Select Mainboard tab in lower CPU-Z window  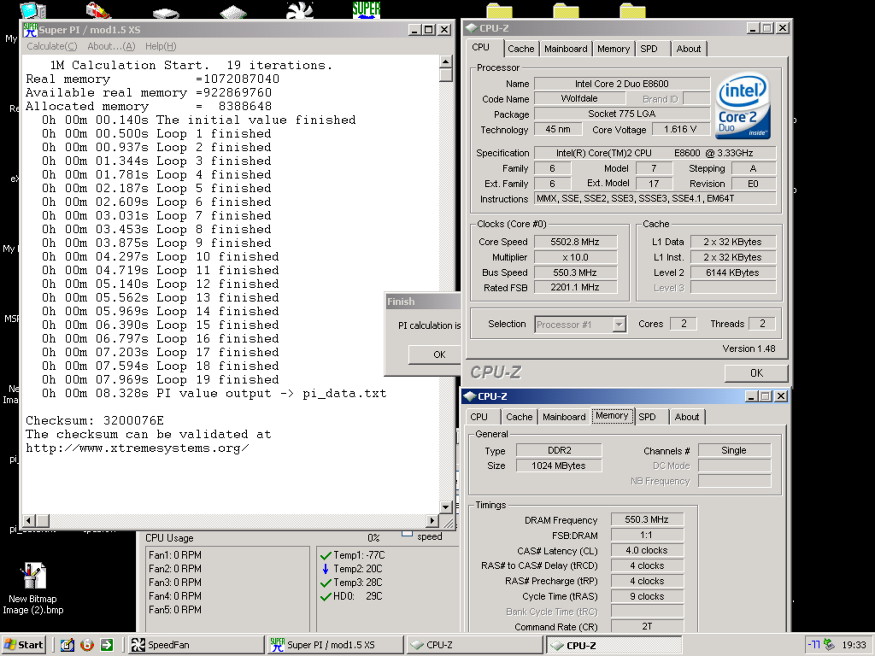coord(564,417)
